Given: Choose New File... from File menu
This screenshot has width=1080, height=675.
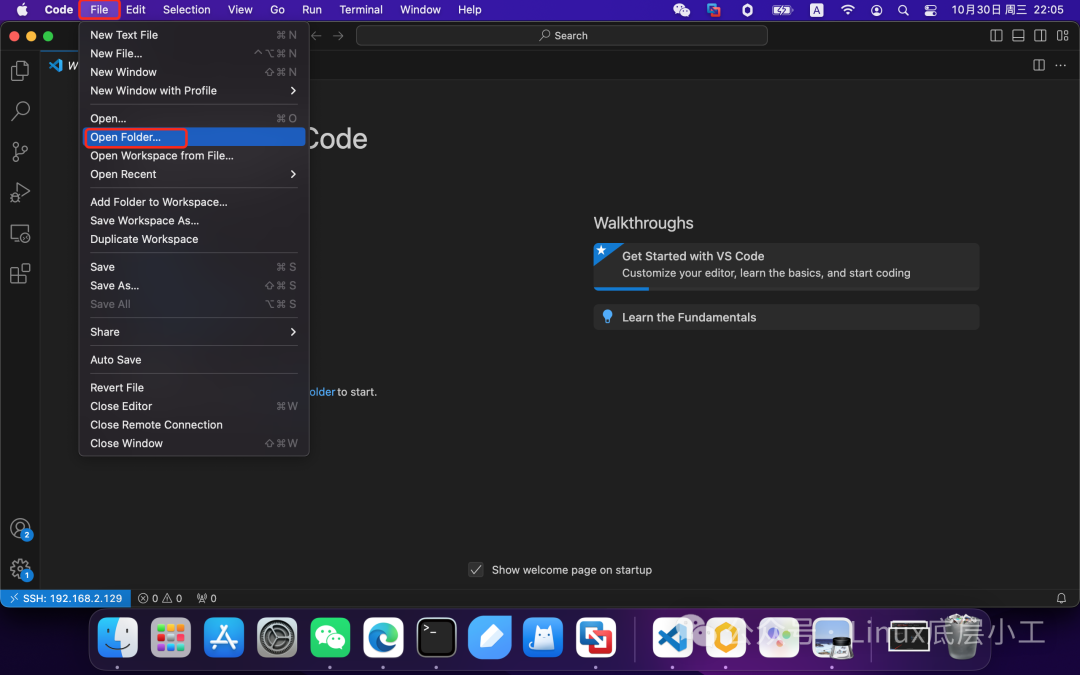Looking at the screenshot, I should click(x=194, y=53).
